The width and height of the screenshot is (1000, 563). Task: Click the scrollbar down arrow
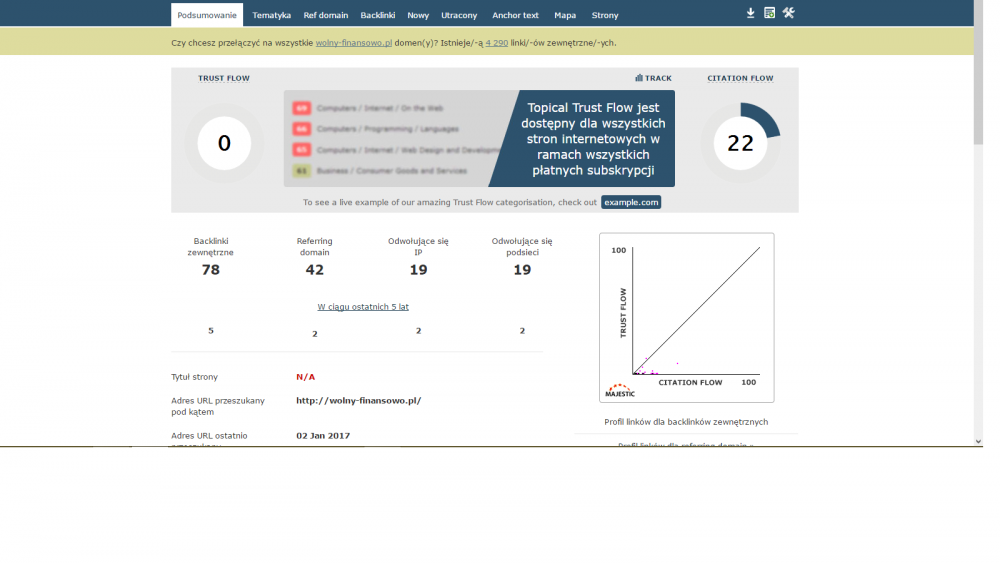pos(978,441)
